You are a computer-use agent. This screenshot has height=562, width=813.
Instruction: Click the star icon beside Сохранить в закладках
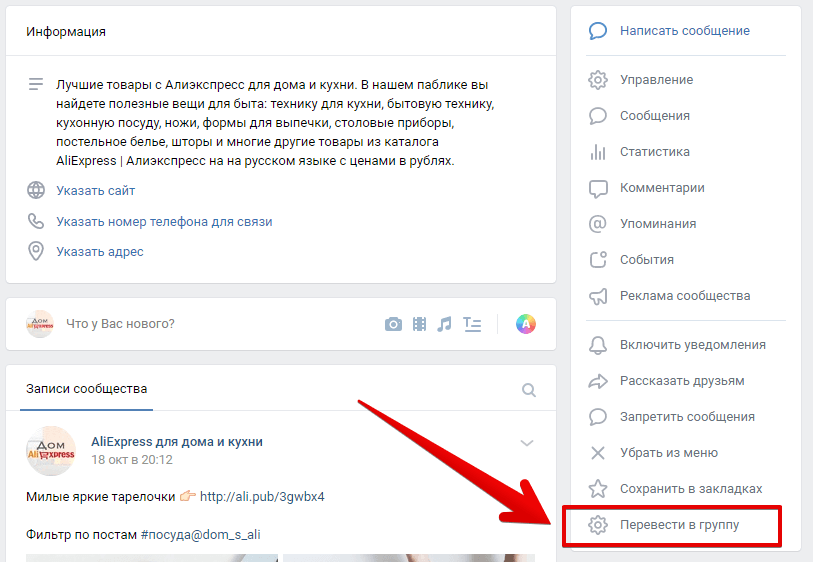[x=597, y=489]
